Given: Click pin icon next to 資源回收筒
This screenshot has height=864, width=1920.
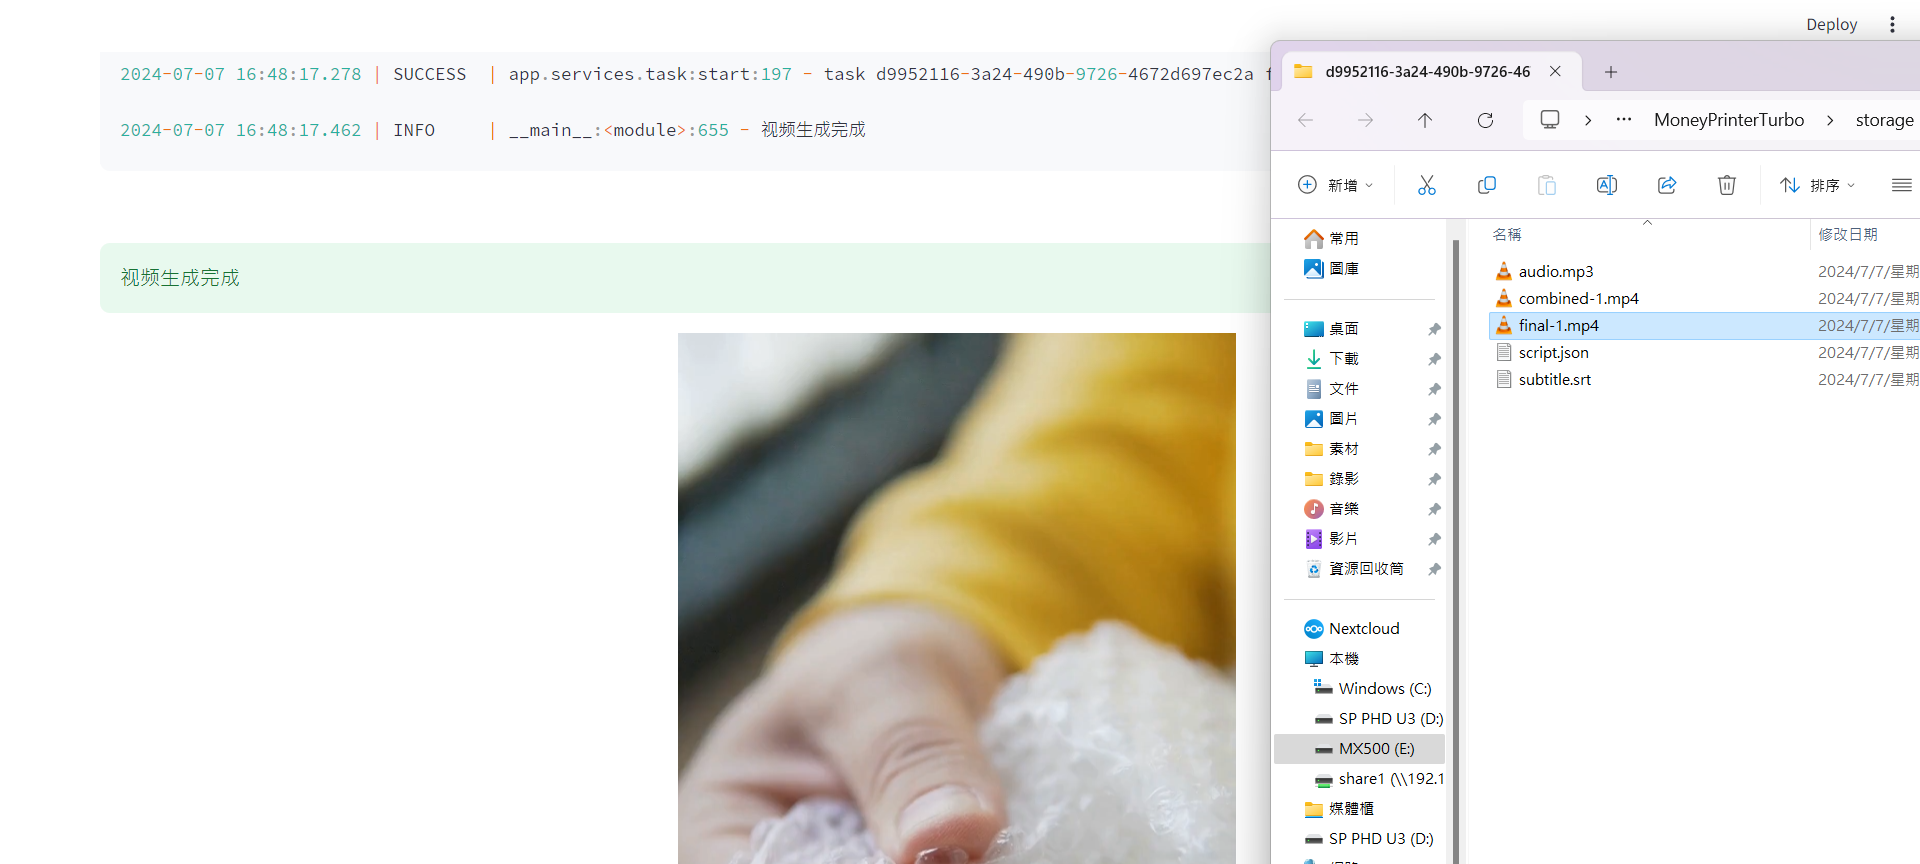Looking at the screenshot, I should [1434, 569].
